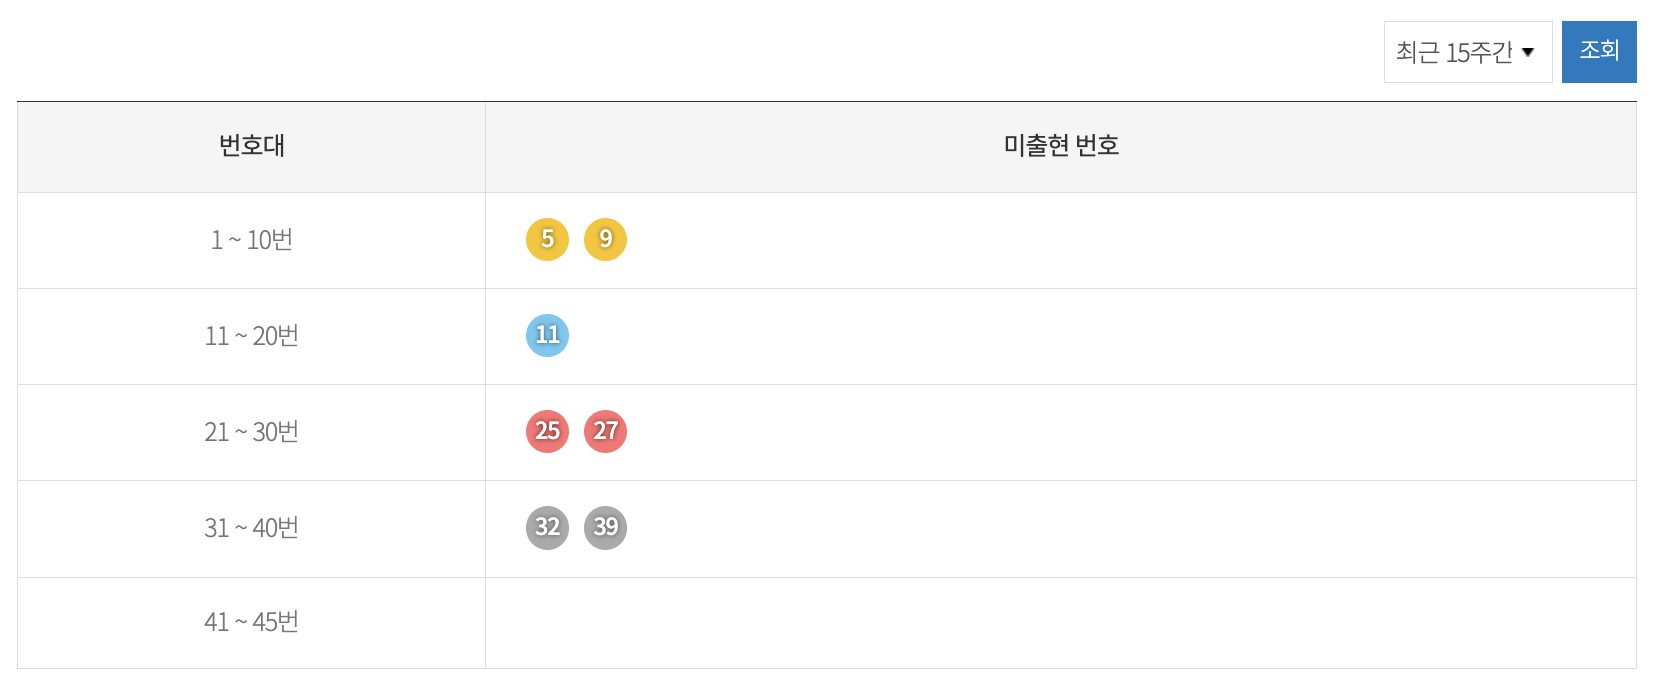
Task: Click the 번호대 column header
Action: point(250,146)
